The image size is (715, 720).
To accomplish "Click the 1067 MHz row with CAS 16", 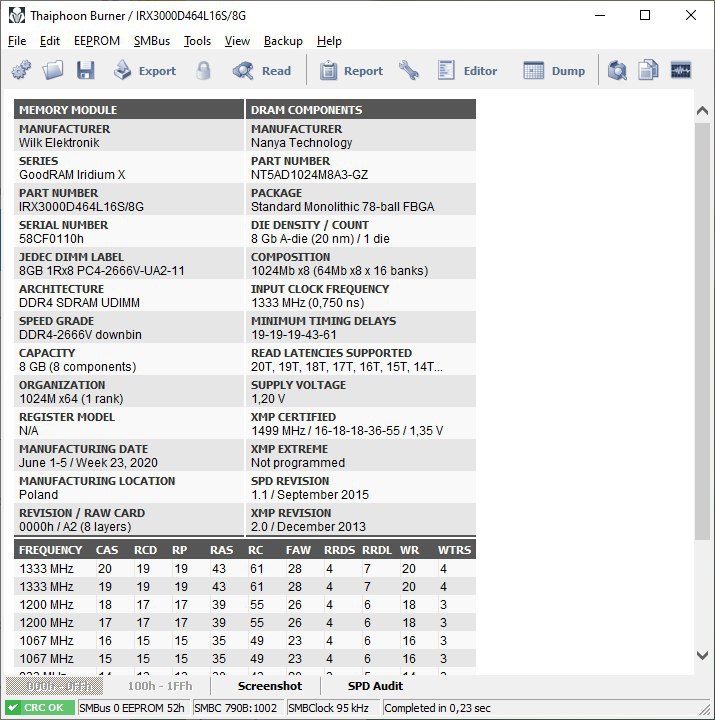I will (245, 641).
